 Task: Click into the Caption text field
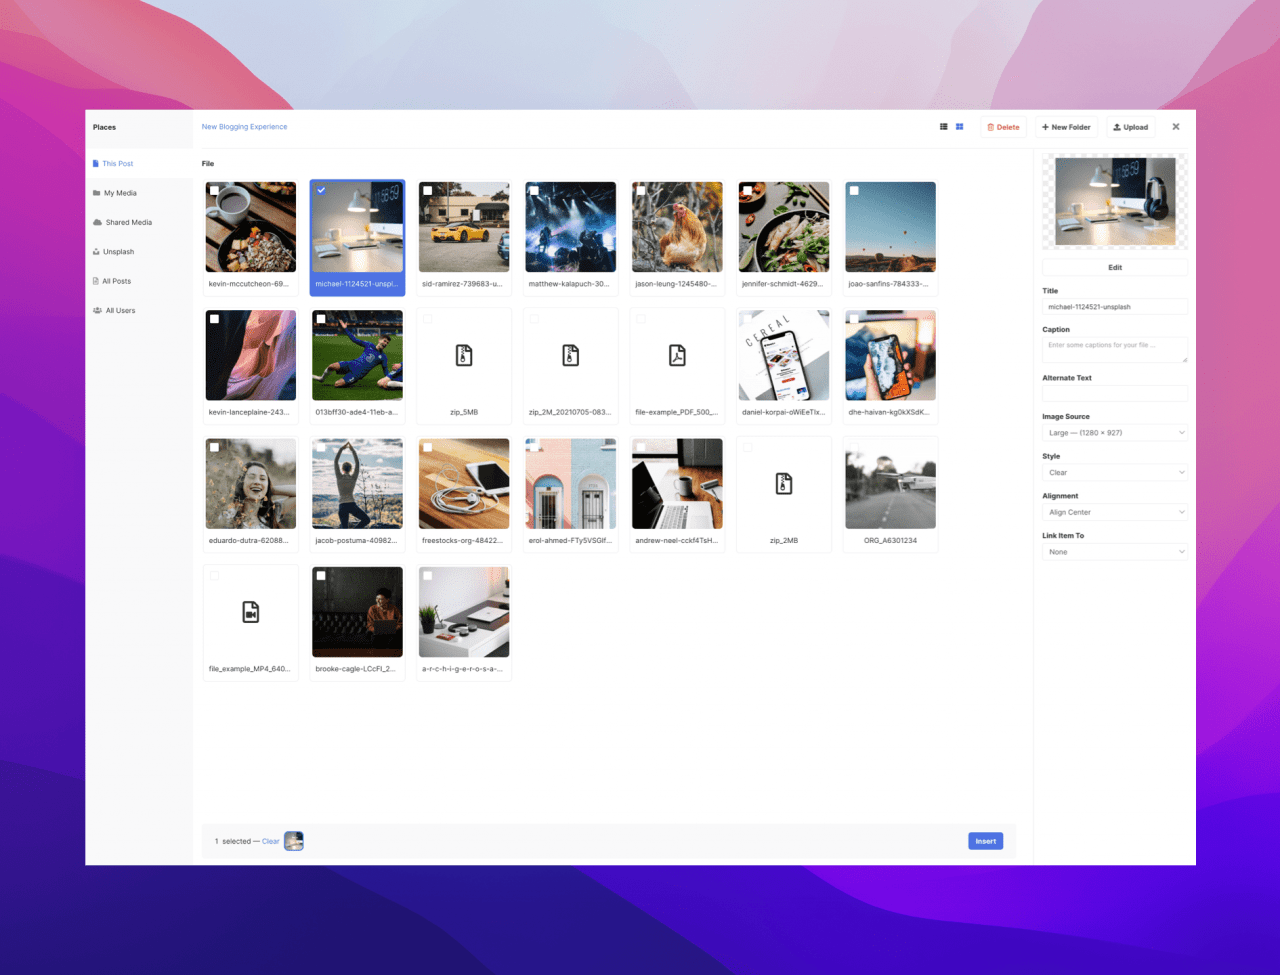click(x=1114, y=349)
